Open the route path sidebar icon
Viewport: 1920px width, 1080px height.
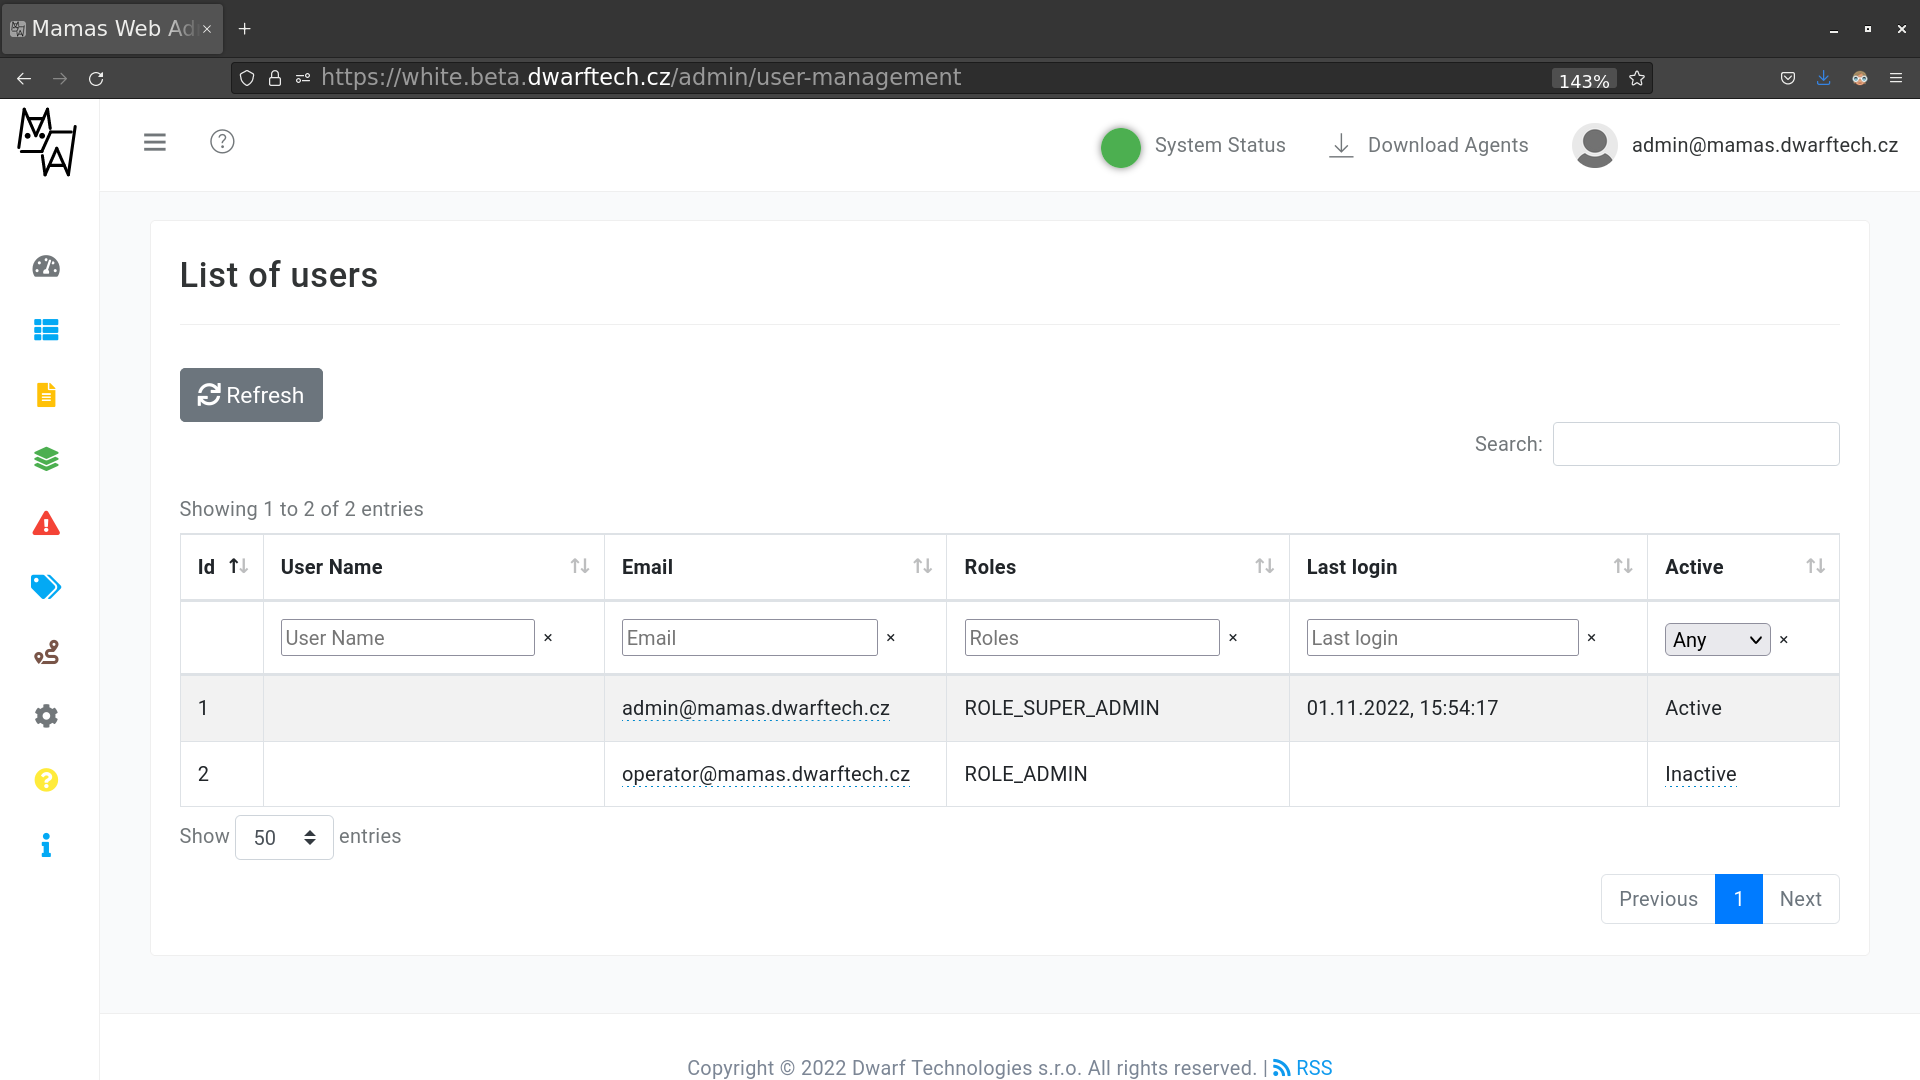click(x=46, y=653)
